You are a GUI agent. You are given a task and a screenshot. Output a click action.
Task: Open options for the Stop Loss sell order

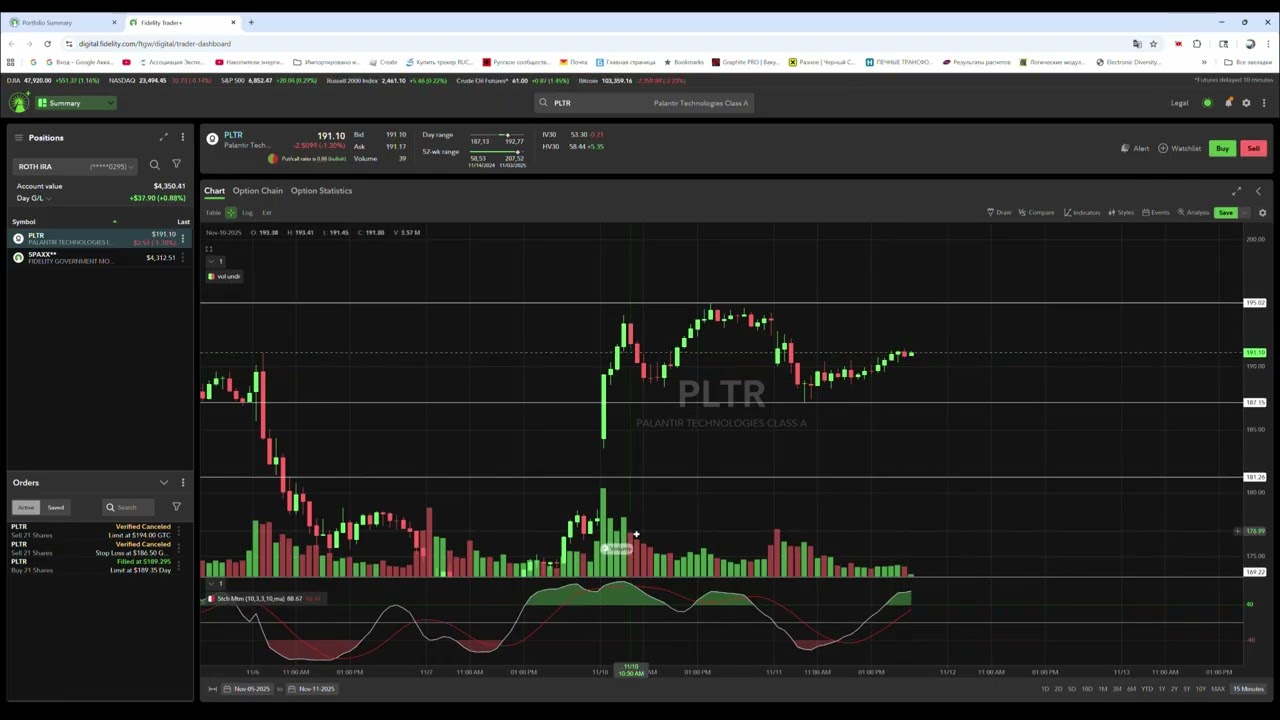pyautogui.click(x=178, y=548)
